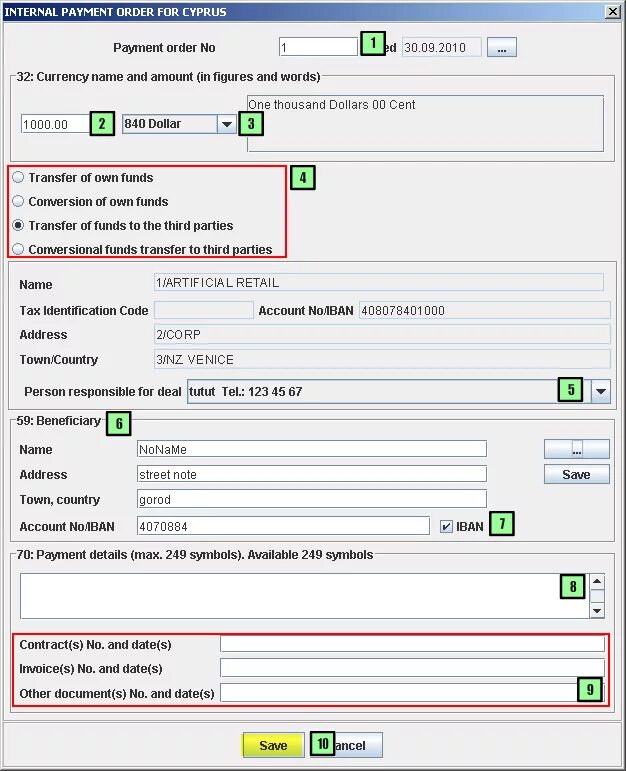Click Other document(s) No. and date(s) field
The width and height of the screenshot is (626, 771).
click(412, 693)
